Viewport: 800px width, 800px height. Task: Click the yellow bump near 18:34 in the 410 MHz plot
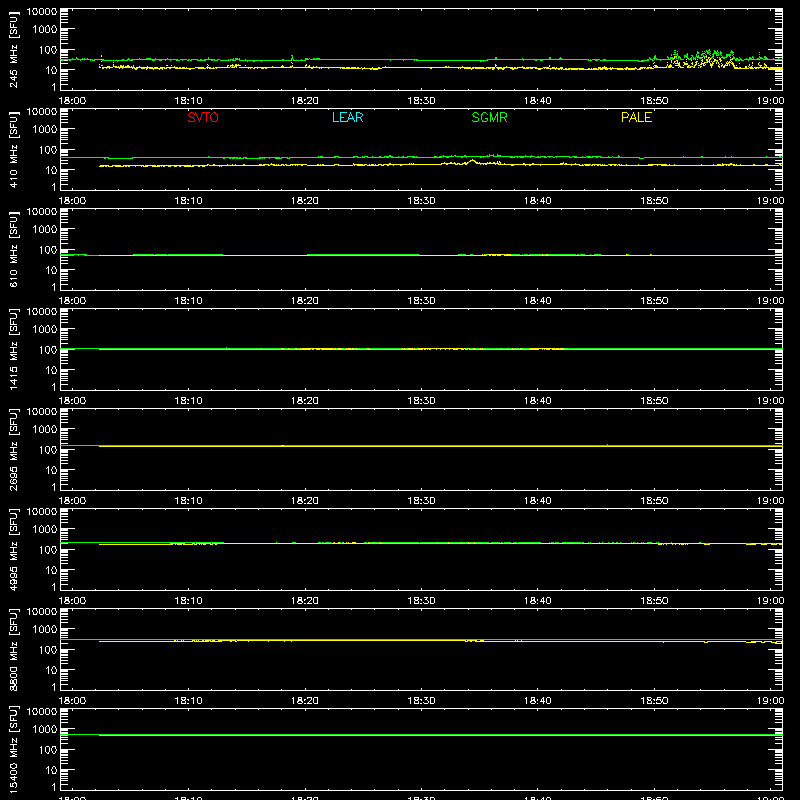472,162
